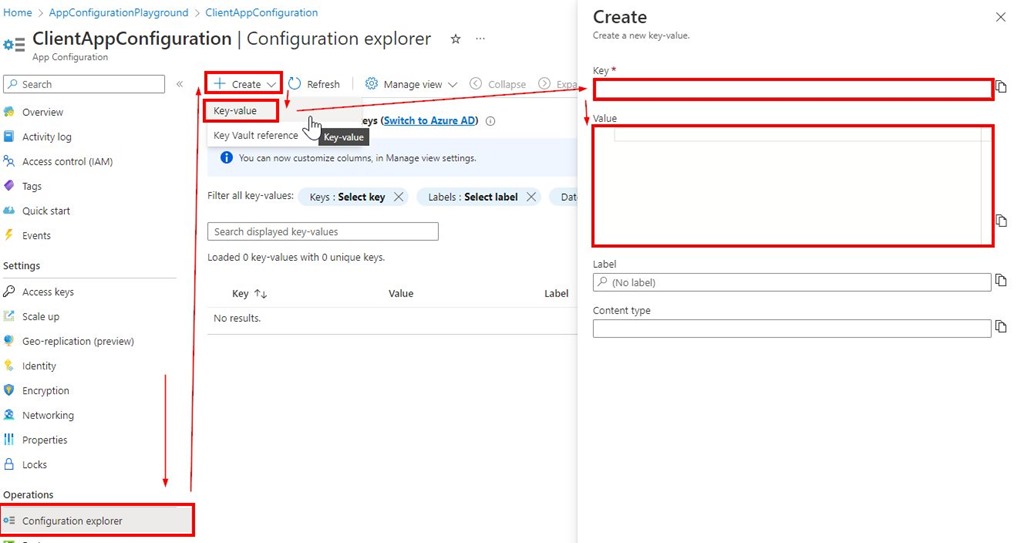
Task: Click the copy icon next to Label field
Action: 1001,283
